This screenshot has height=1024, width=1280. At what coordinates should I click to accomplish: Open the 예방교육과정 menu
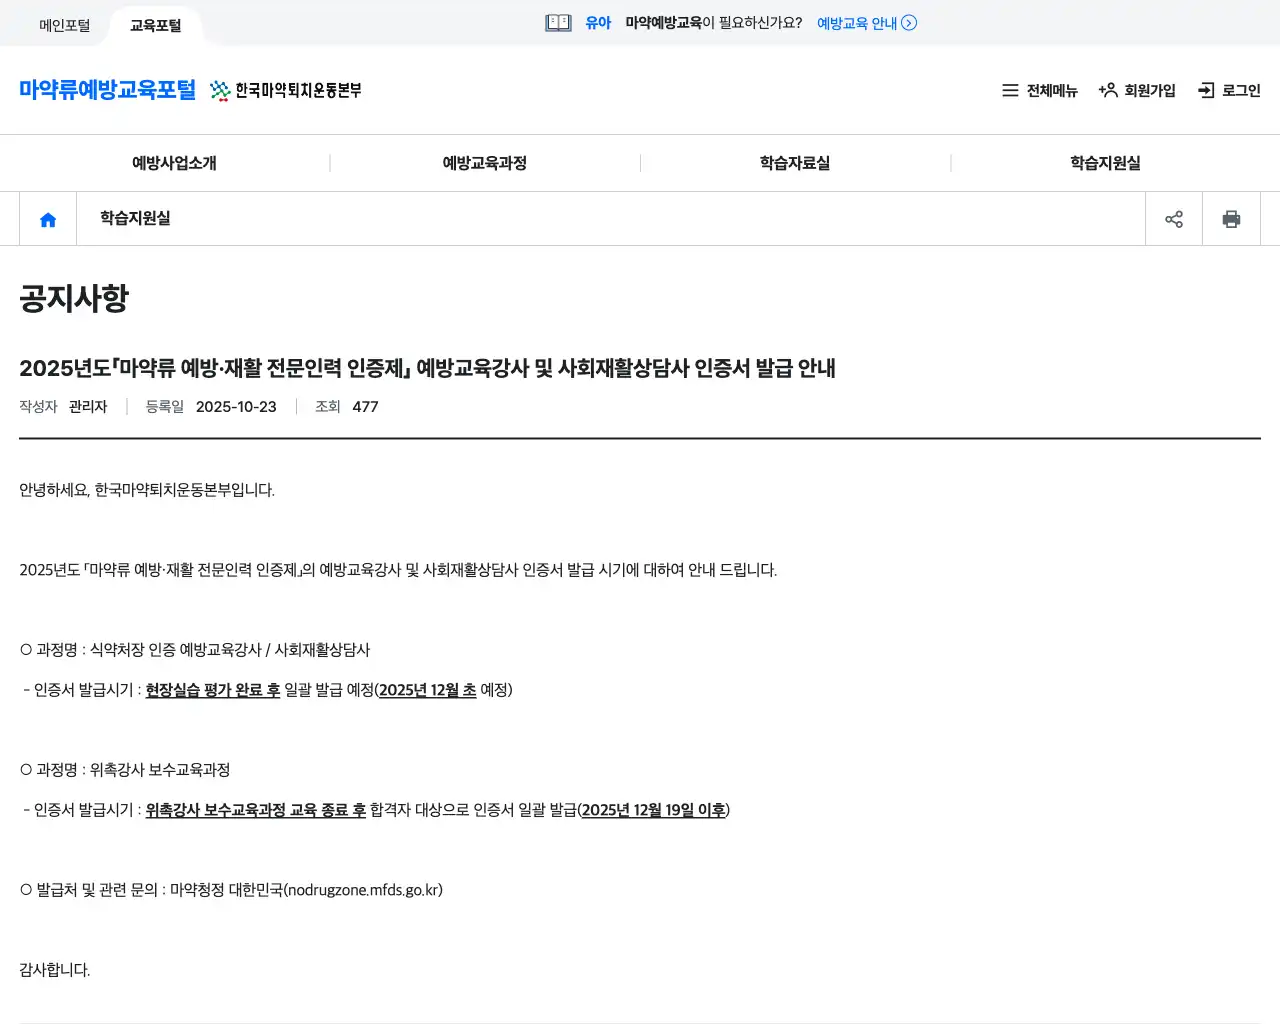[x=485, y=162]
